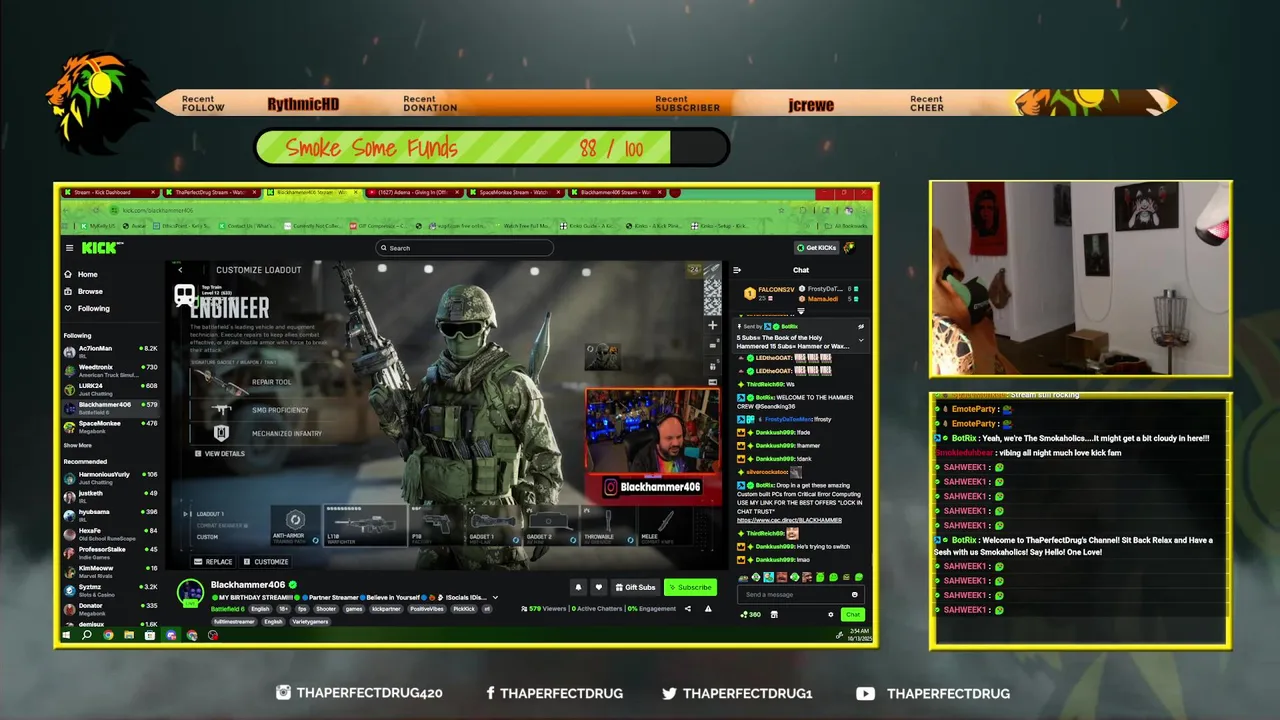This screenshot has width=1280, height=720.
Task: Expand the pinned BotRix message chevron
Action: (861, 340)
